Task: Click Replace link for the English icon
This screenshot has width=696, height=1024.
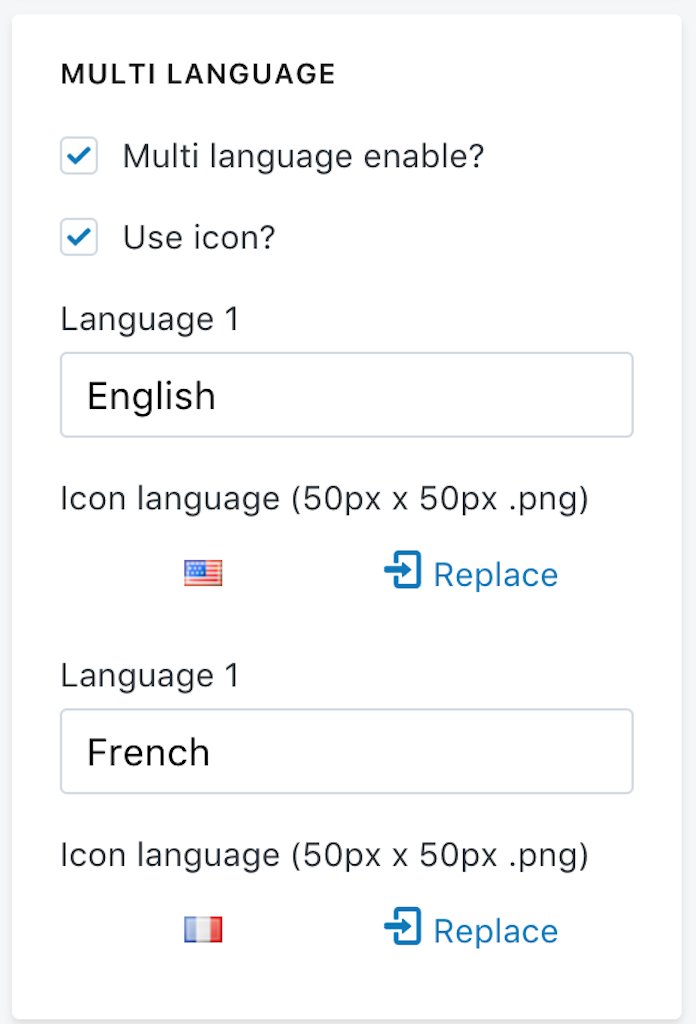Action: pyautogui.click(x=495, y=575)
